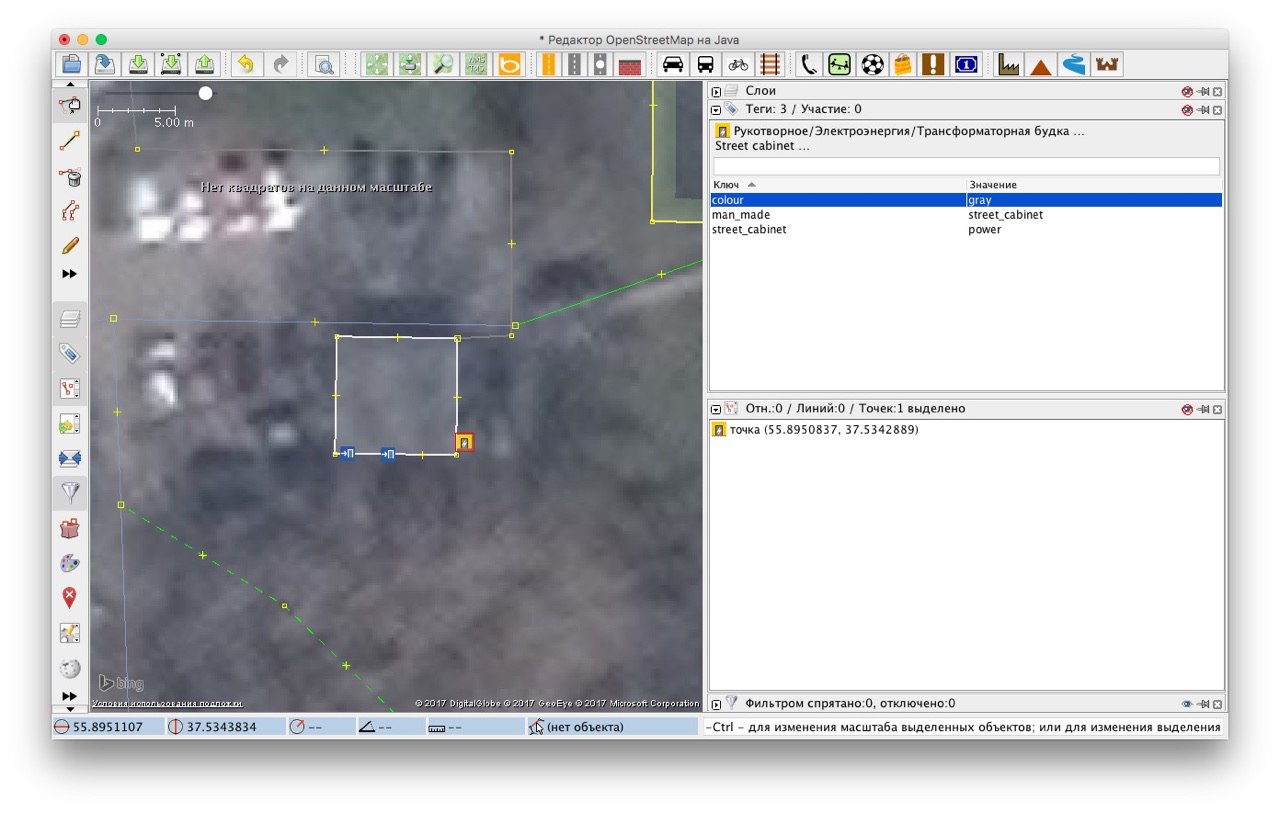Select the gray value cell
The height and width of the screenshot is (813, 1280).
click(x=1095, y=200)
